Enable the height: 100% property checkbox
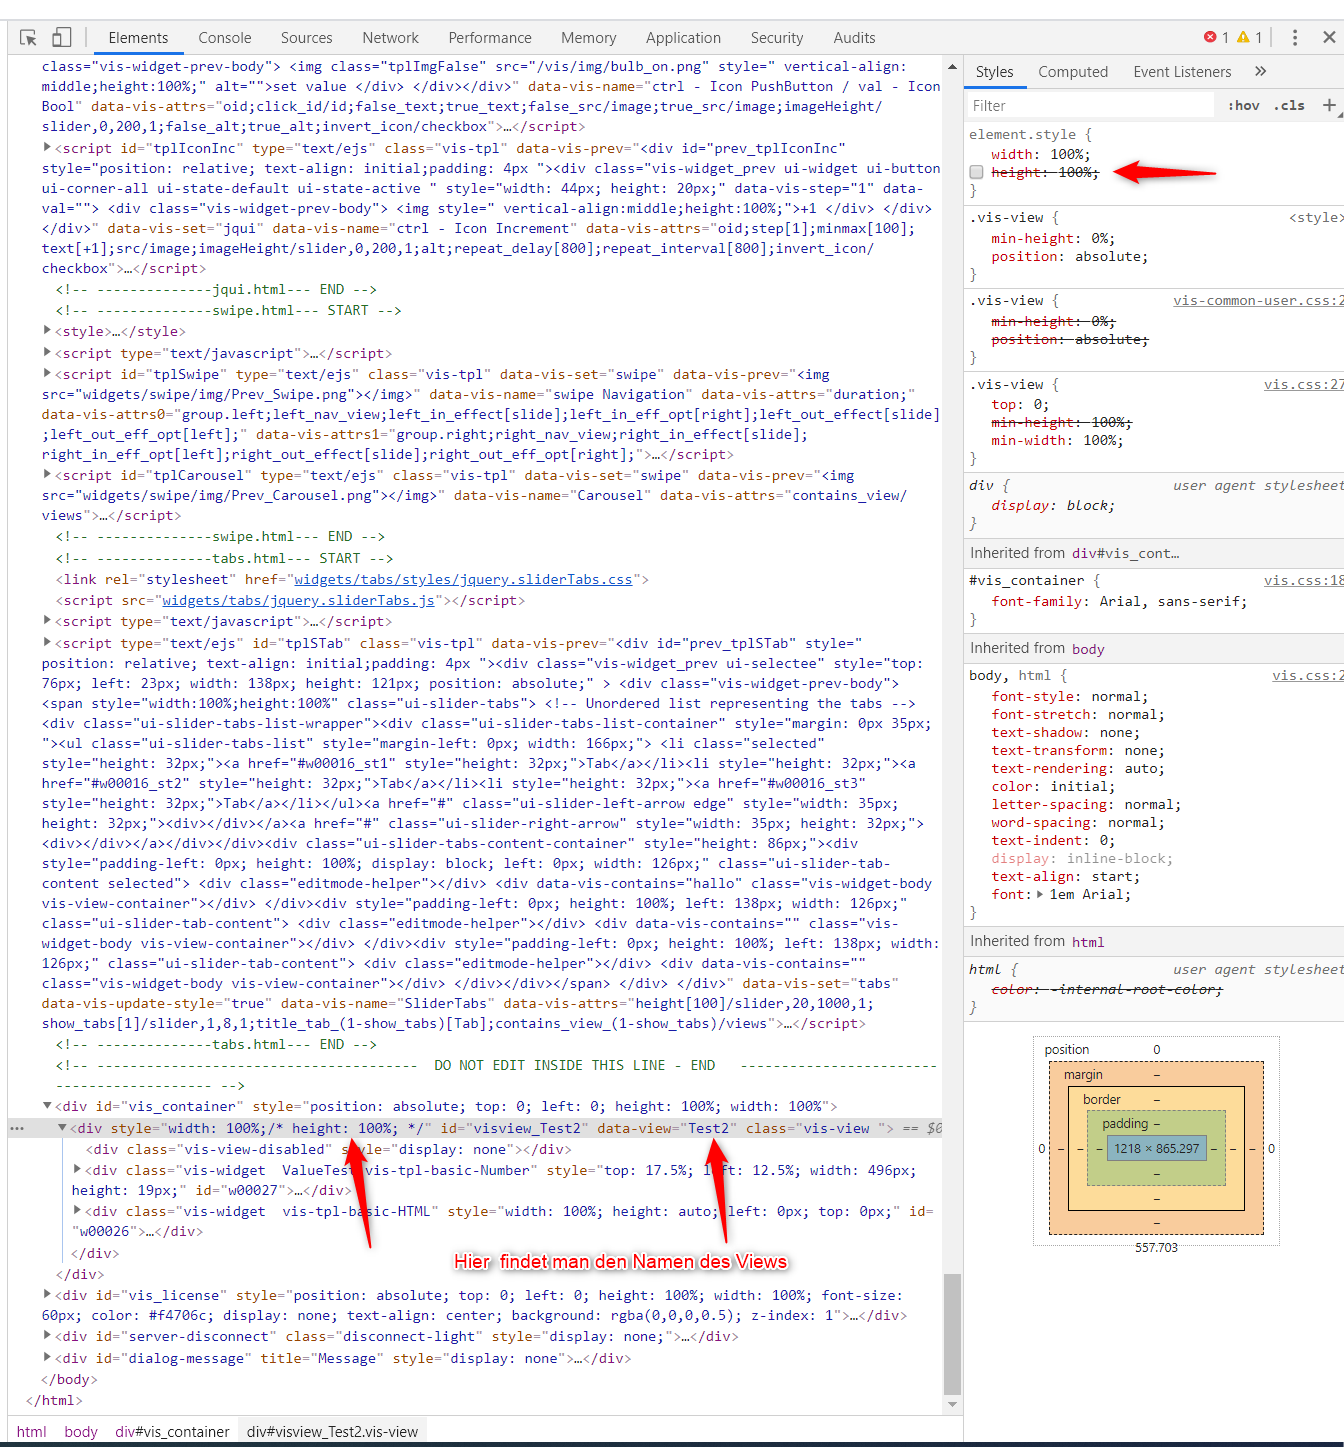1344x1447 pixels. 976,172
